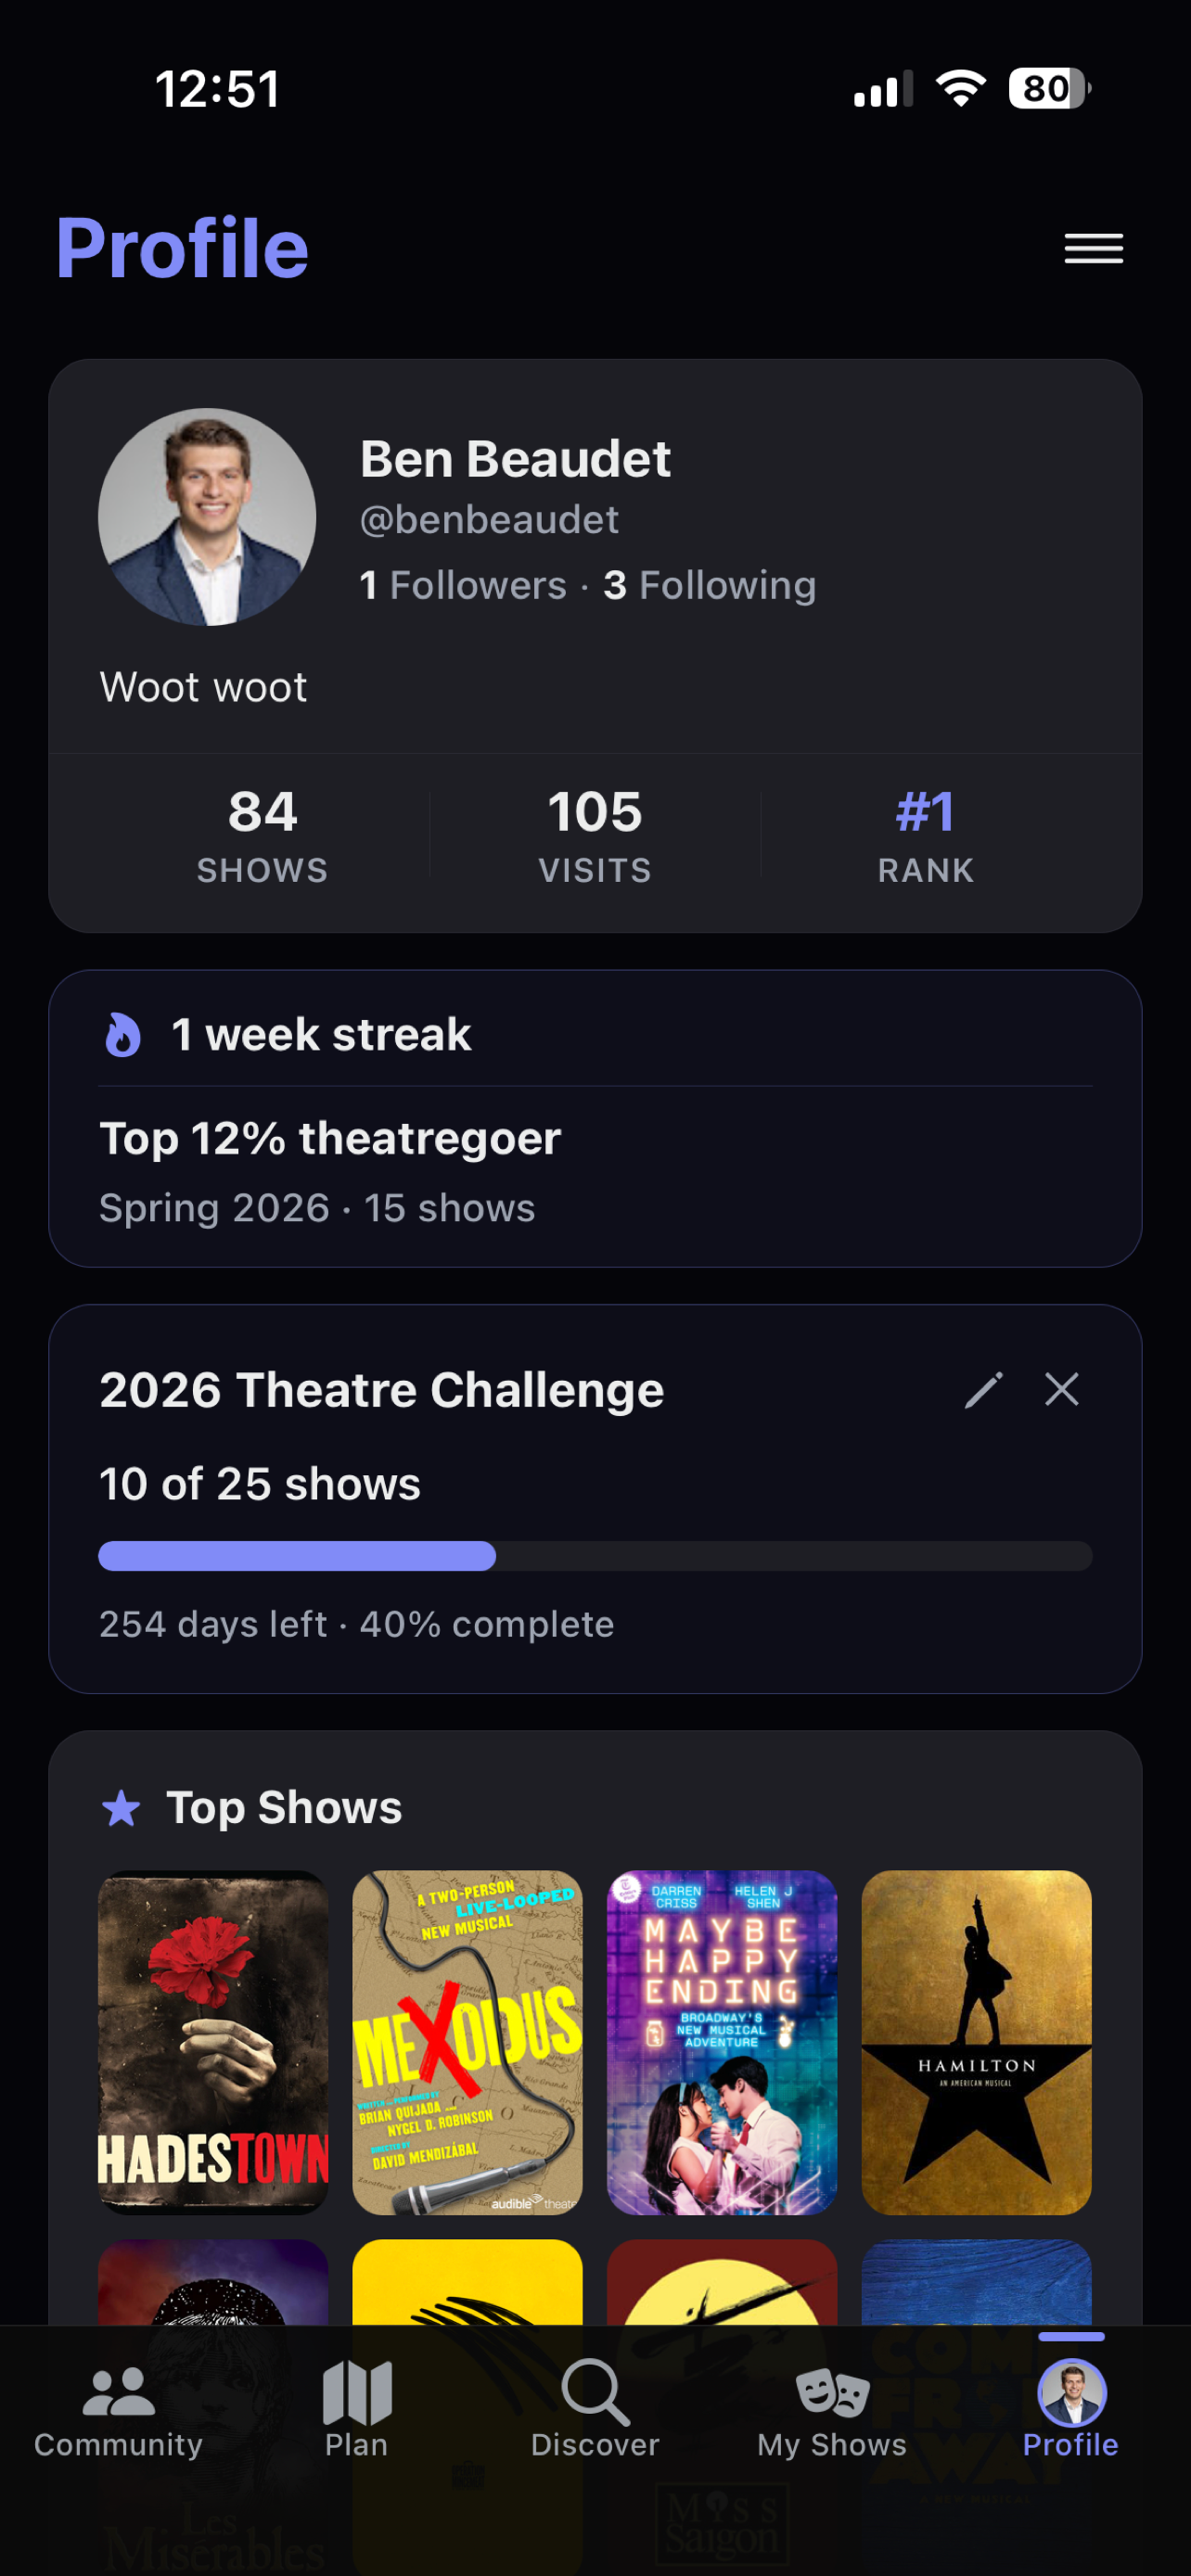View the 3 Following list
This screenshot has width=1191, height=2576.
click(x=710, y=585)
